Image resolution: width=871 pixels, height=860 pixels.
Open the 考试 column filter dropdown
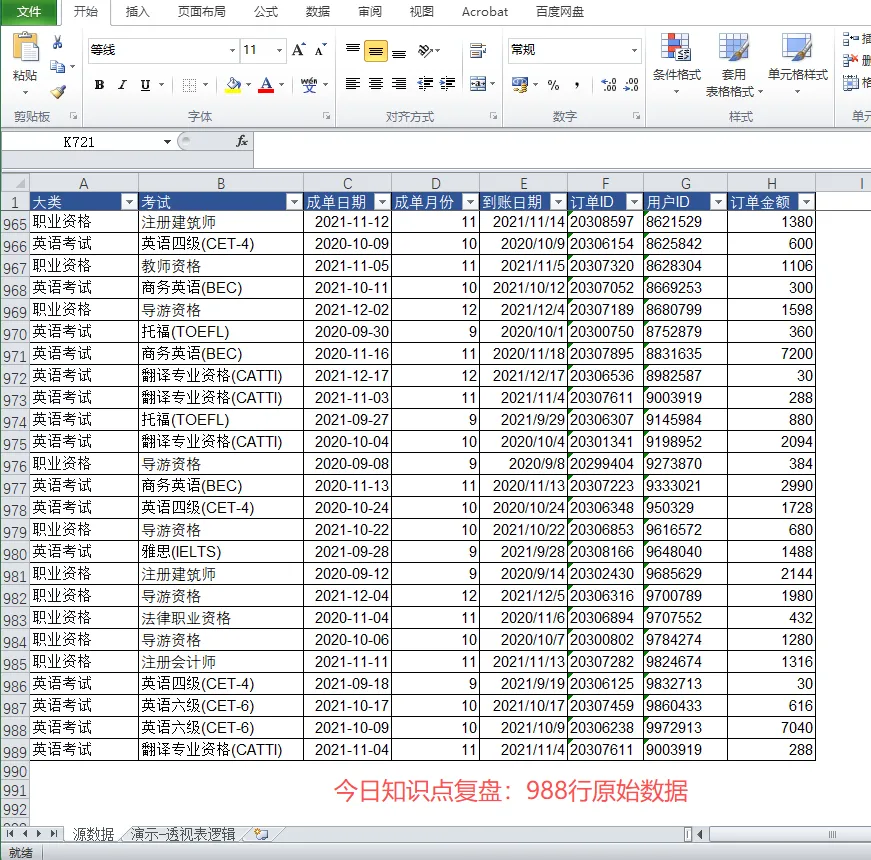294,202
